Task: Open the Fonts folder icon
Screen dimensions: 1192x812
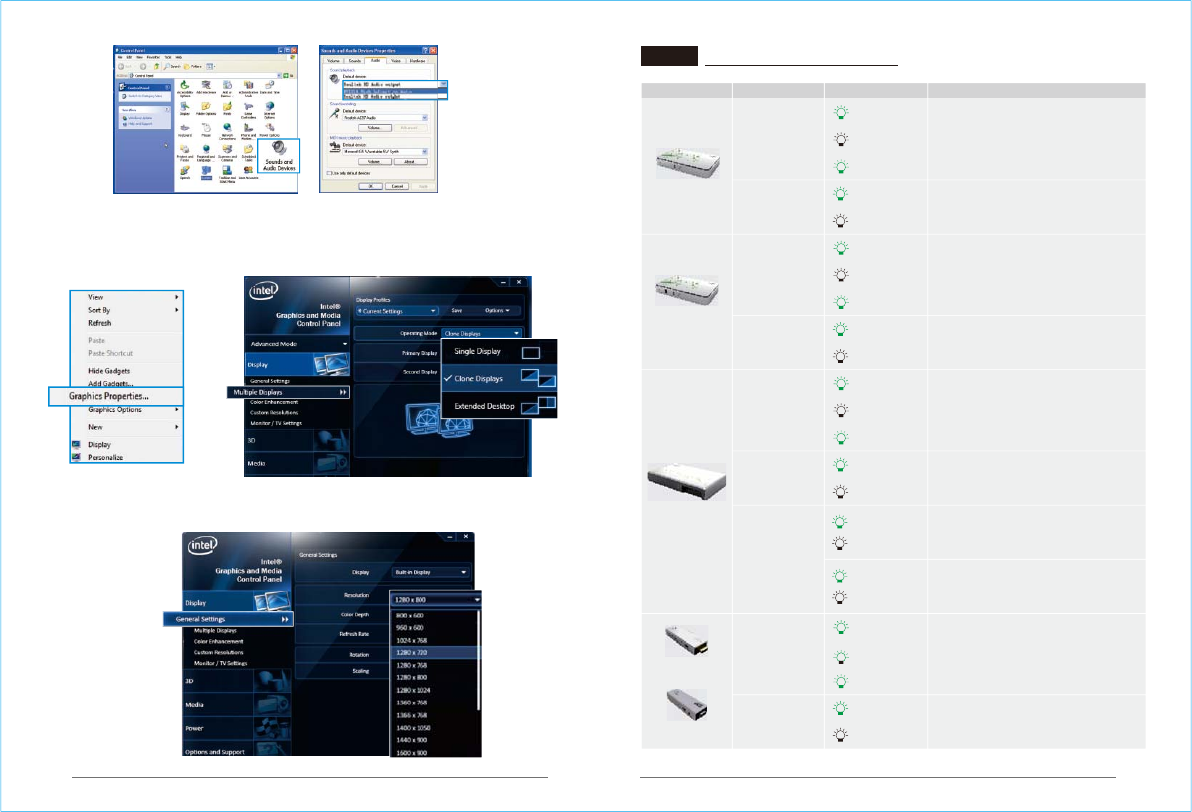Action: pyautogui.click(x=227, y=109)
